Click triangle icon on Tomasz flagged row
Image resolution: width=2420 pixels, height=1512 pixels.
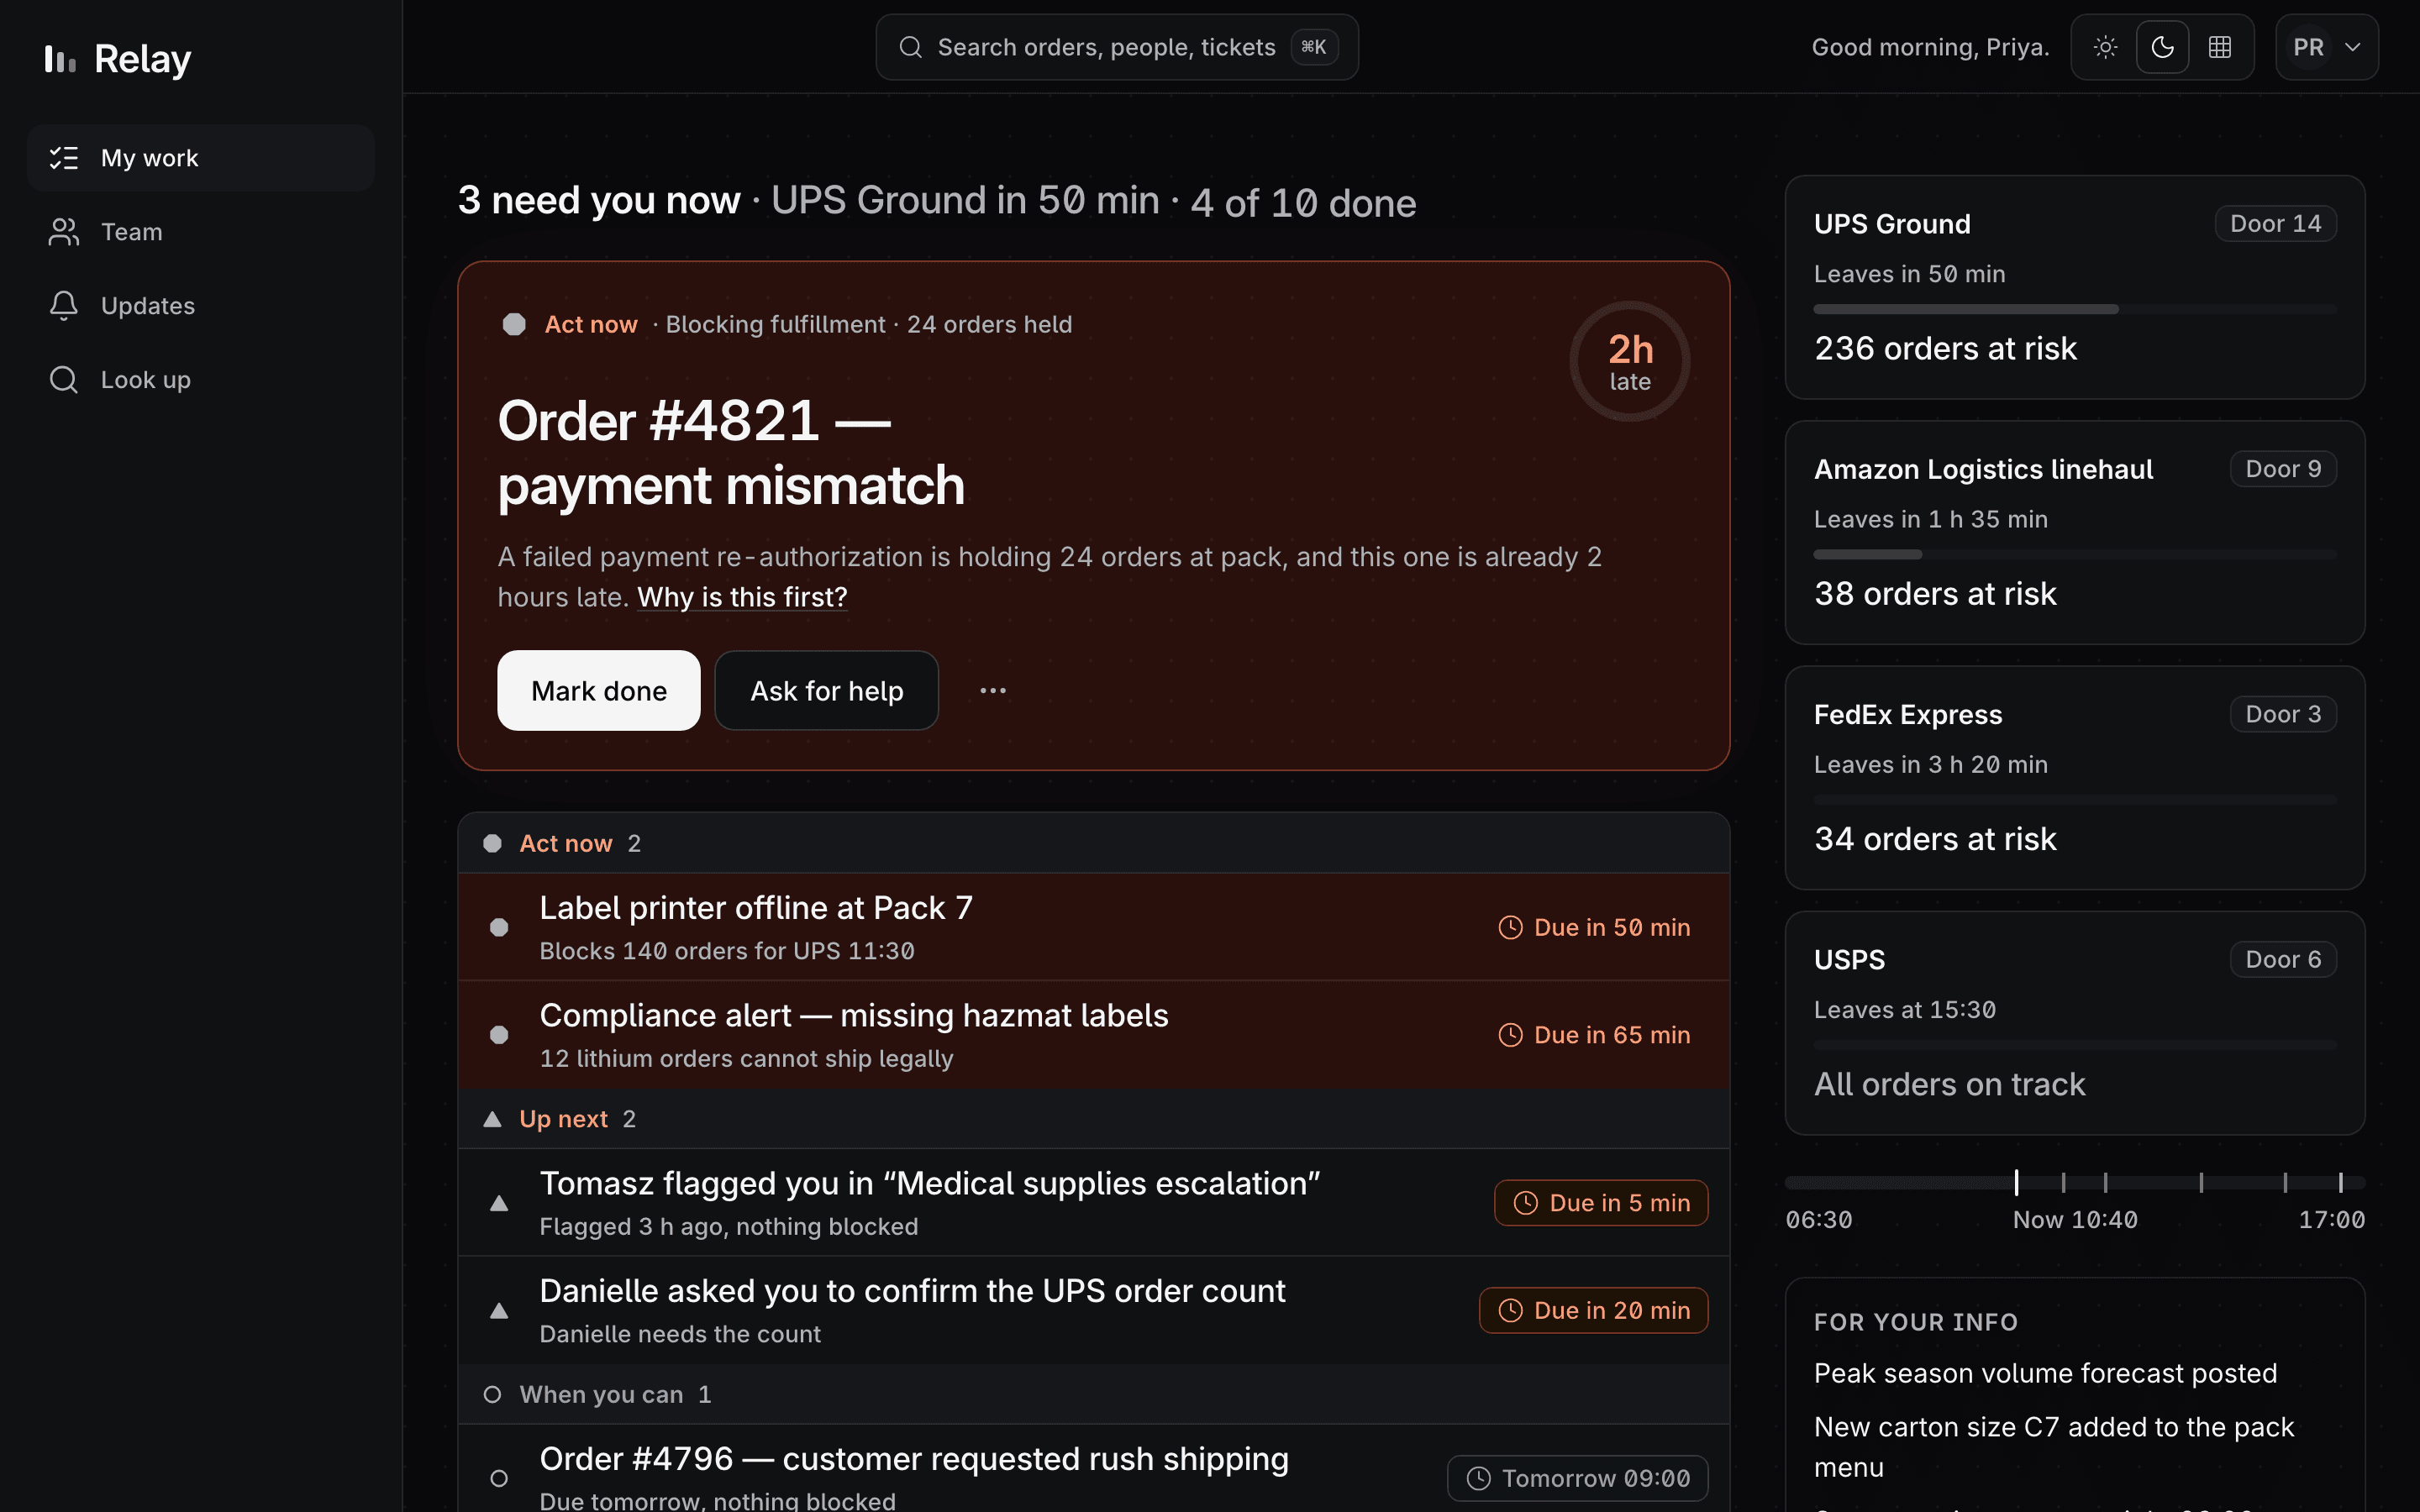499,1204
